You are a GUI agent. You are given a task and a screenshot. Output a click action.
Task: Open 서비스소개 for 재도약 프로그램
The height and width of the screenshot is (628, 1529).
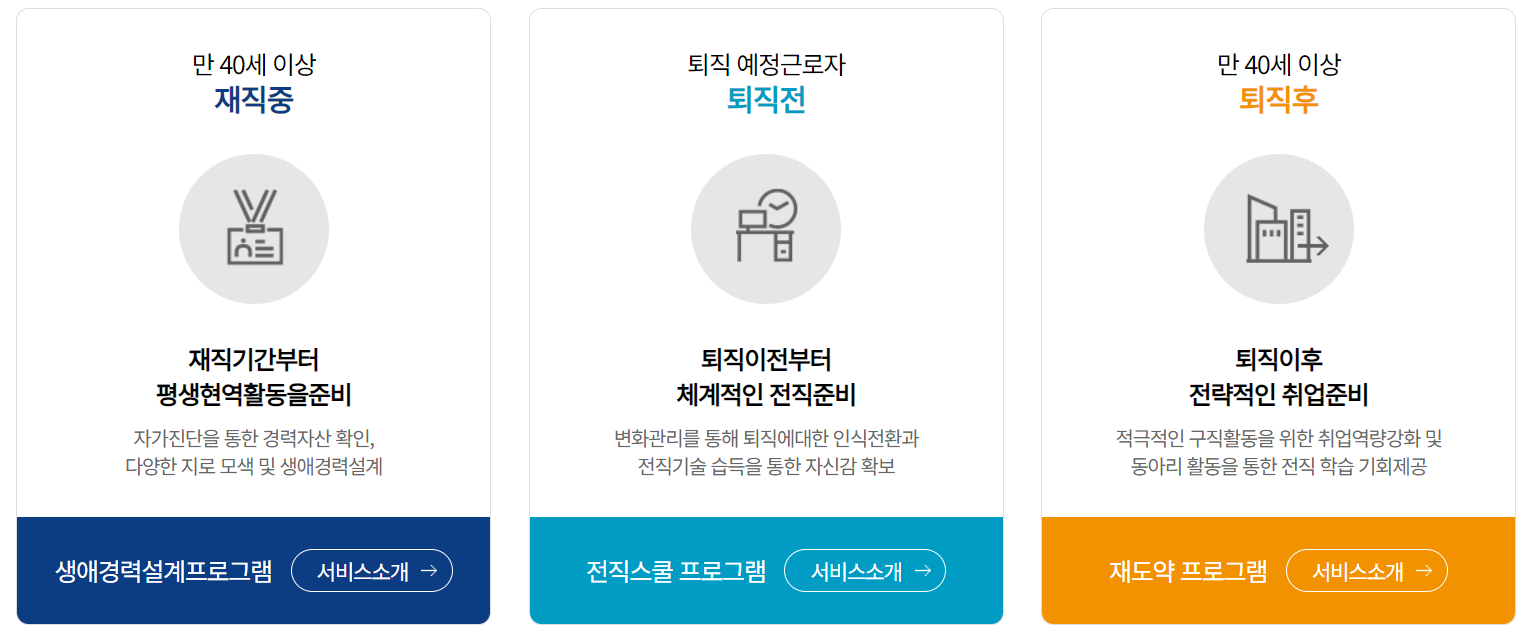coord(1366,570)
